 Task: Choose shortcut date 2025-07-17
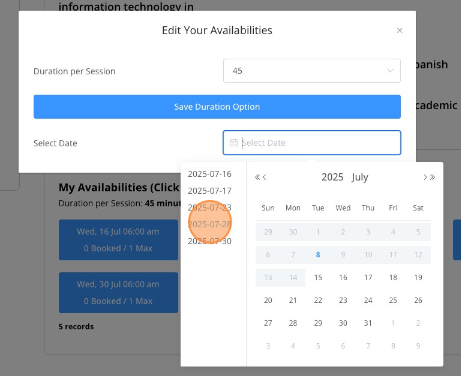209,191
